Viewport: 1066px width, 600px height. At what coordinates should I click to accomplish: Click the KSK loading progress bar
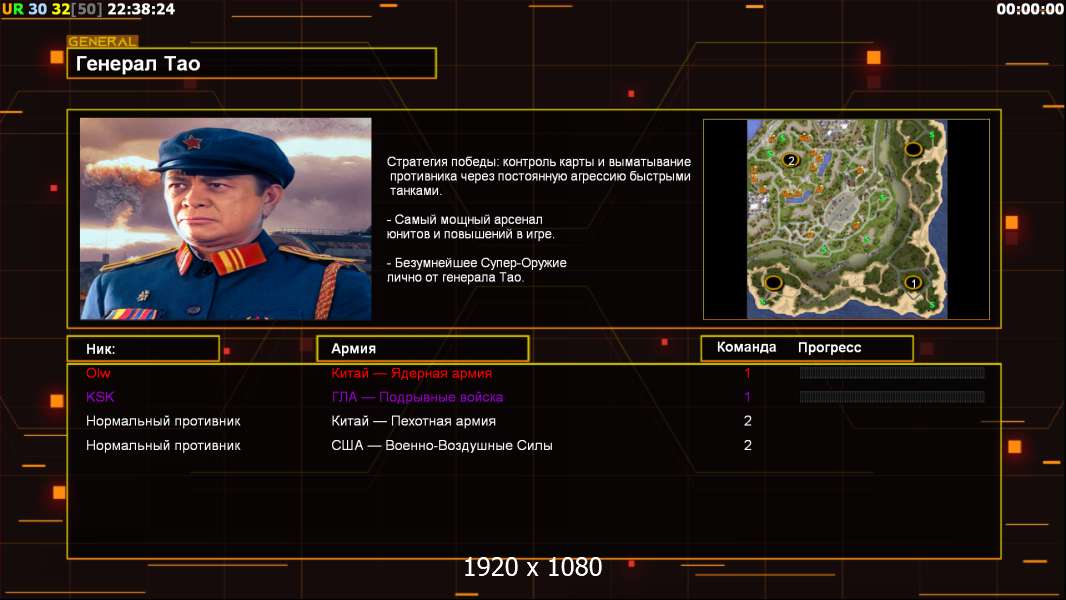click(892, 396)
